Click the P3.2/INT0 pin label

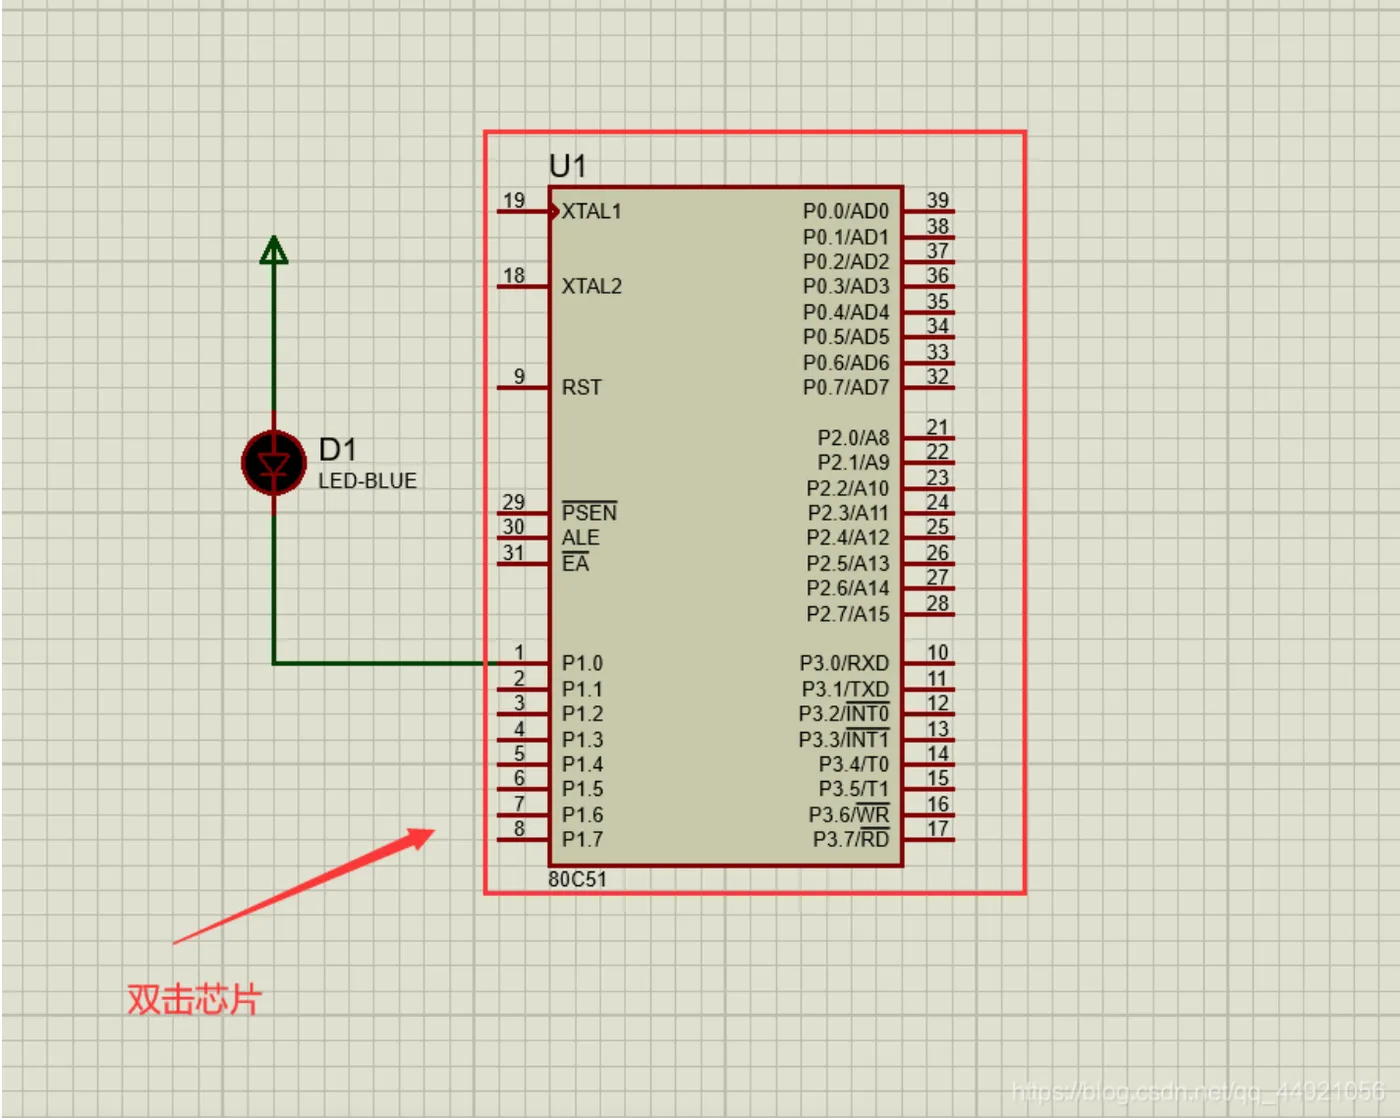[844, 713]
